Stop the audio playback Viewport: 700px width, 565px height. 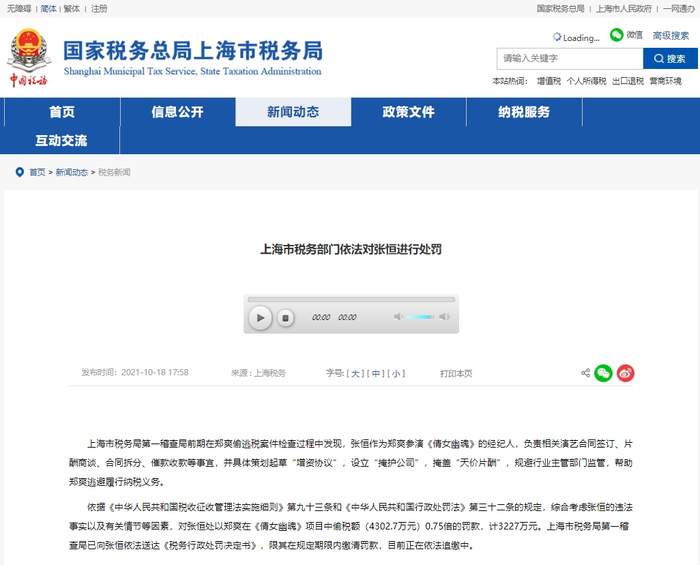tap(286, 318)
